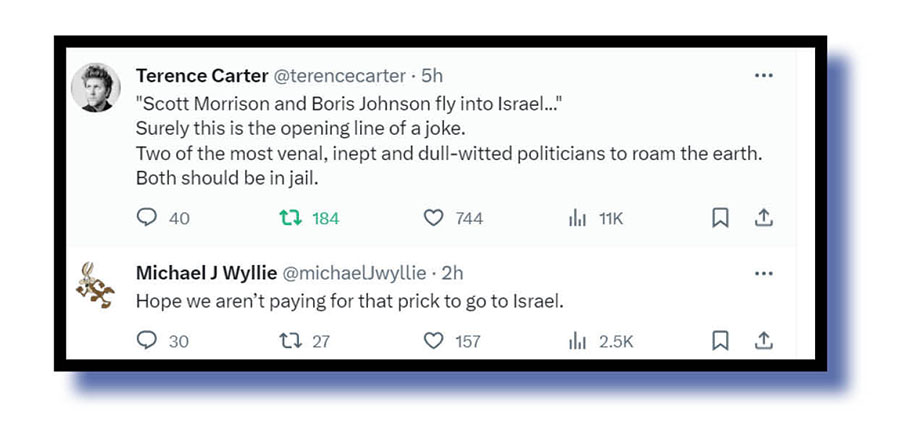Bookmark Michael J Wyllie's tweet

[x=719, y=341]
